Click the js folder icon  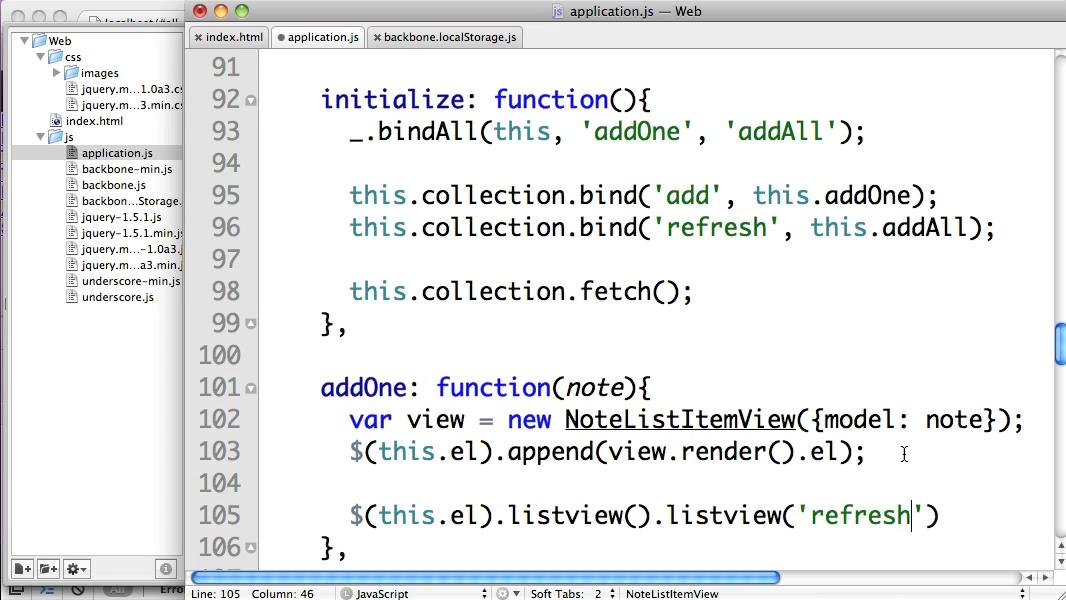coord(56,137)
